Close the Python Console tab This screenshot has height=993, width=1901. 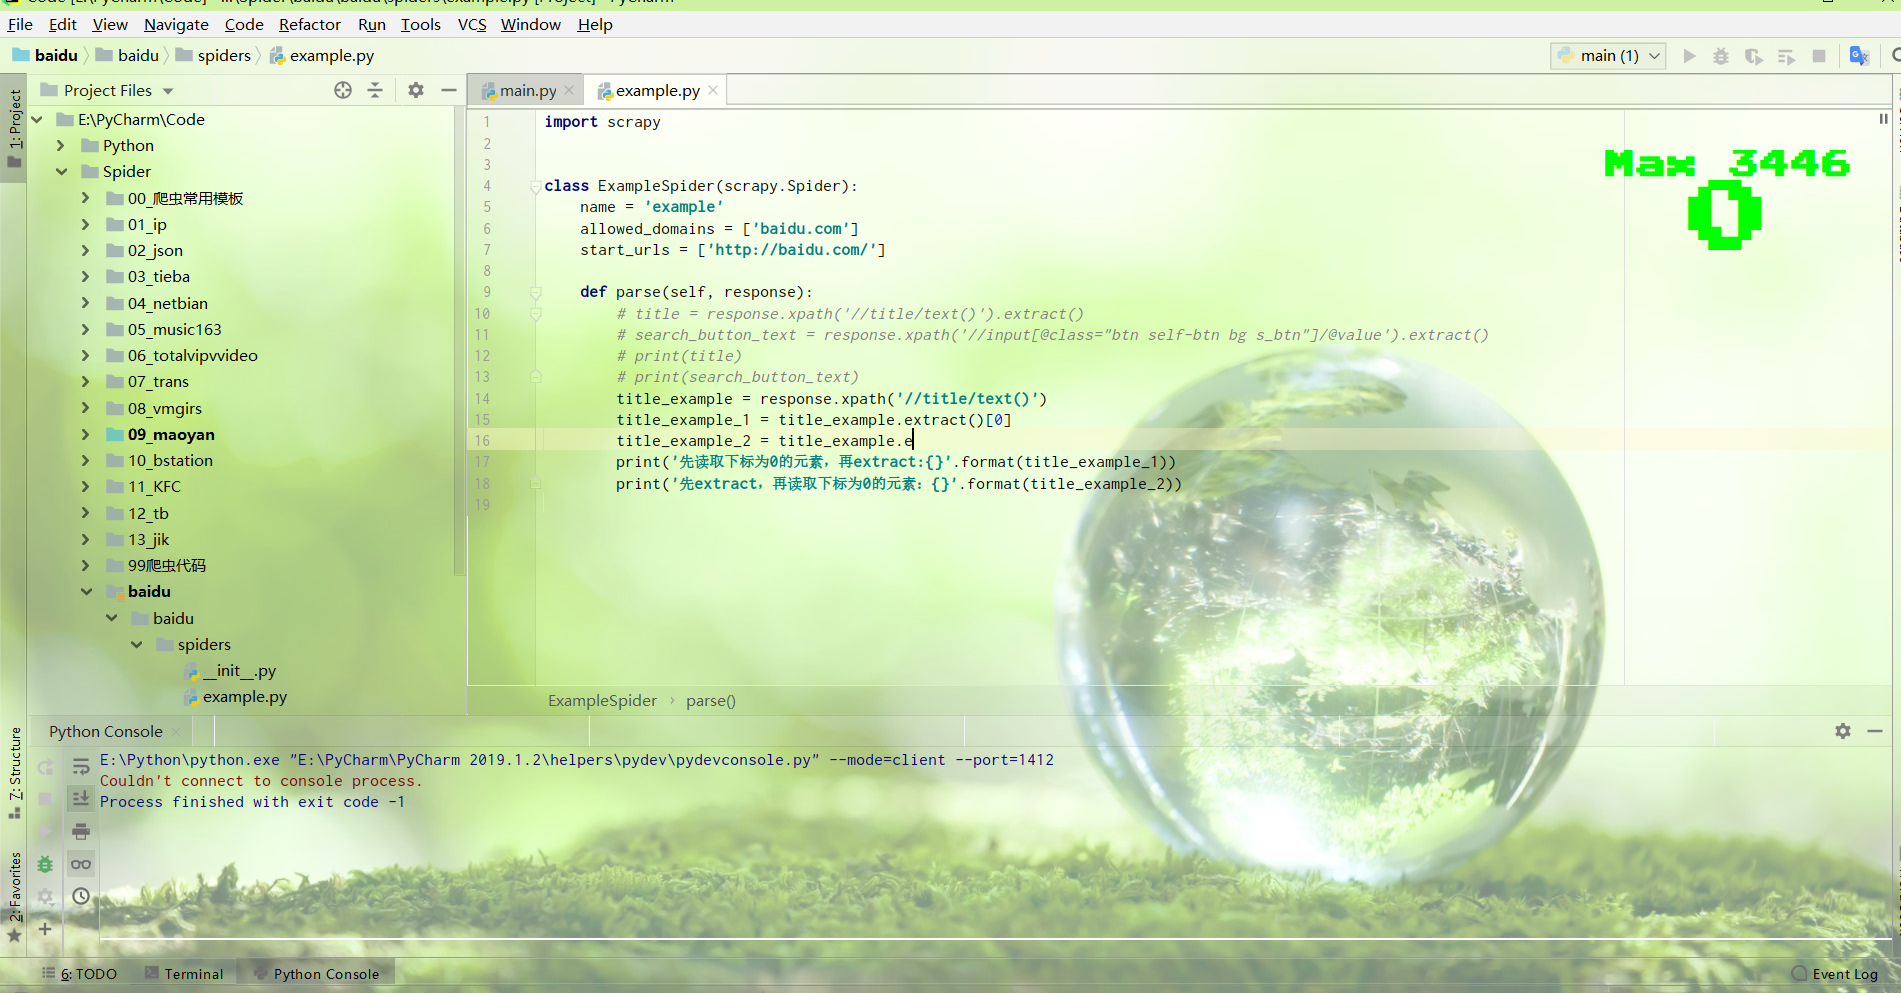(x=176, y=732)
